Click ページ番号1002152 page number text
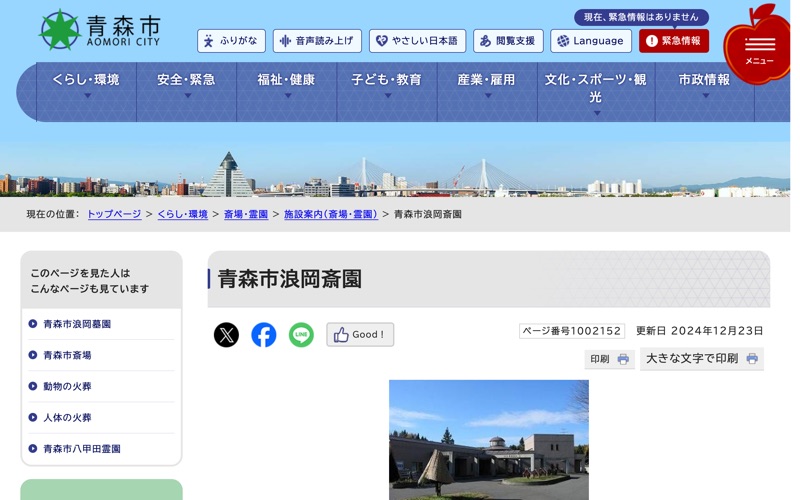The width and height of the screenshot is (800, 500). pyautogui.click(x=572, y=331)
